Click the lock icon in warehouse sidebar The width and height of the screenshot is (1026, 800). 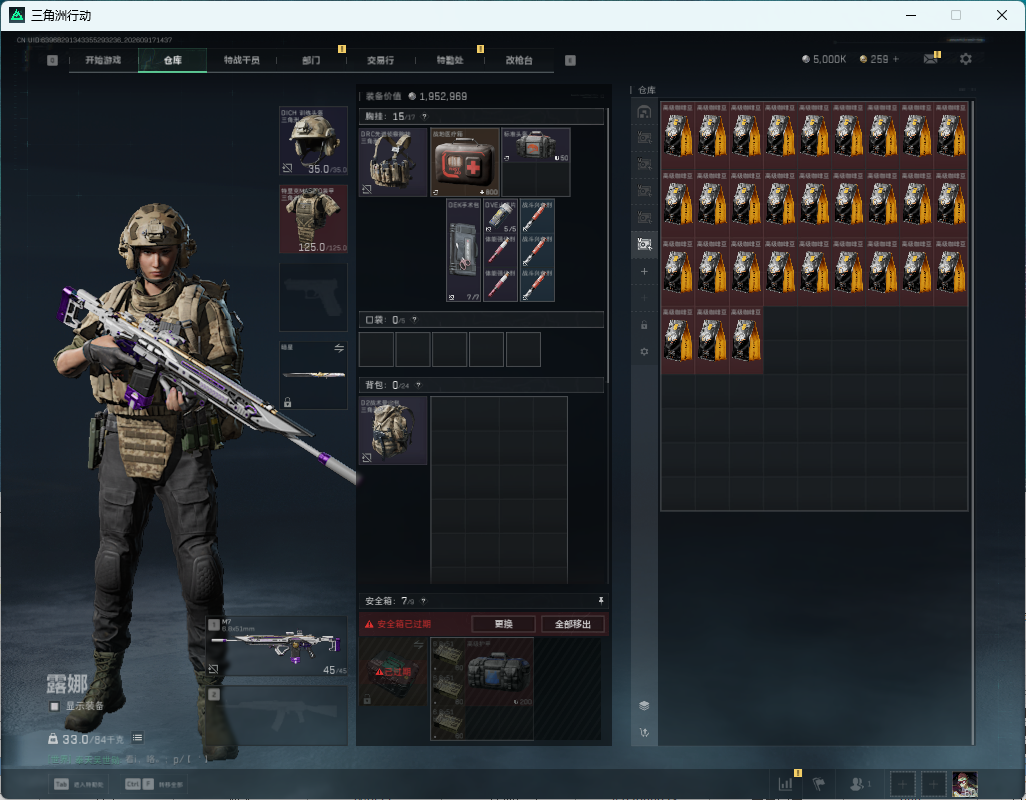(x=644, y=325)
